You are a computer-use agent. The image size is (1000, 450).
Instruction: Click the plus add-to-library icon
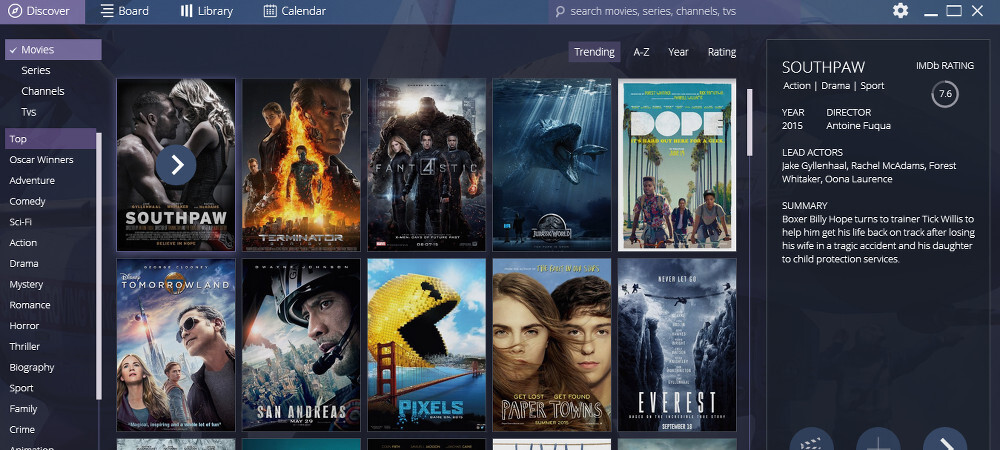878,442
